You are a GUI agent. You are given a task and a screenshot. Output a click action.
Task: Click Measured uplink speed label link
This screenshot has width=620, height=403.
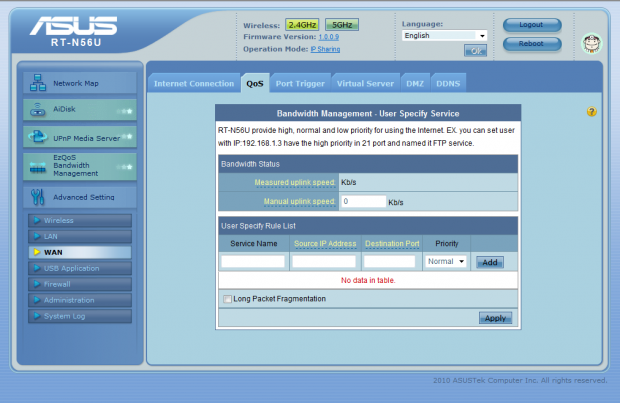(x=295, y=182)
